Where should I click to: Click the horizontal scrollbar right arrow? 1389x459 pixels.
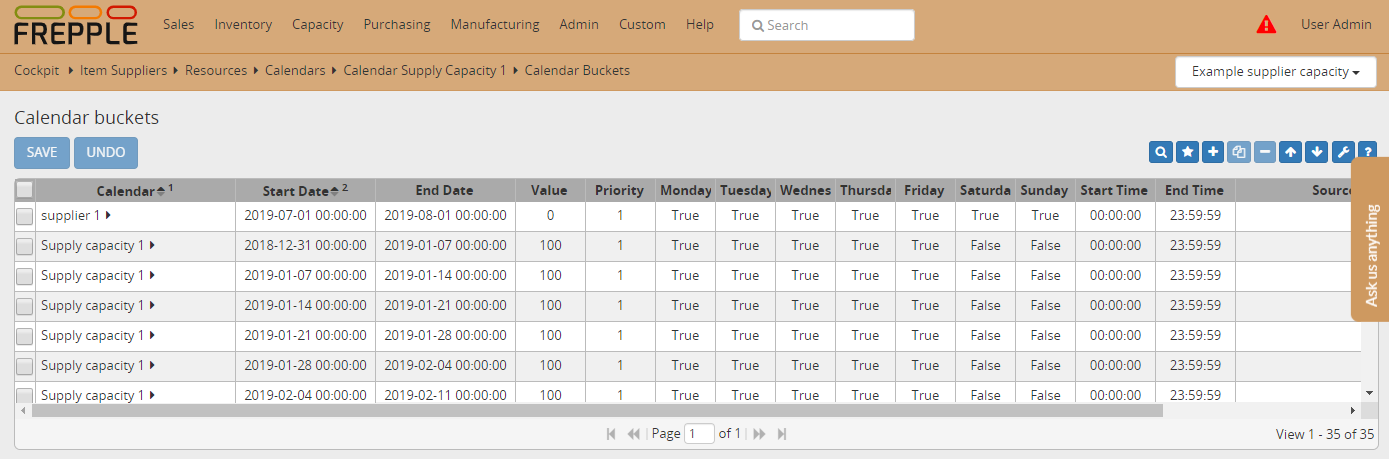[x=1353, y=410]
